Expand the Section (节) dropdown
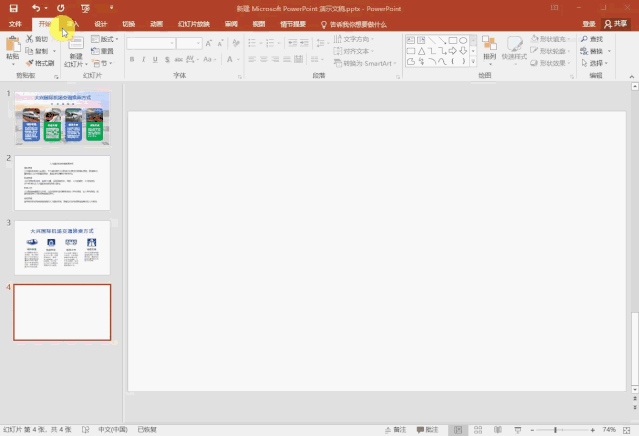The height and width of the screenshot is (436, 639). pyautogui.click(x=102, y=63)
